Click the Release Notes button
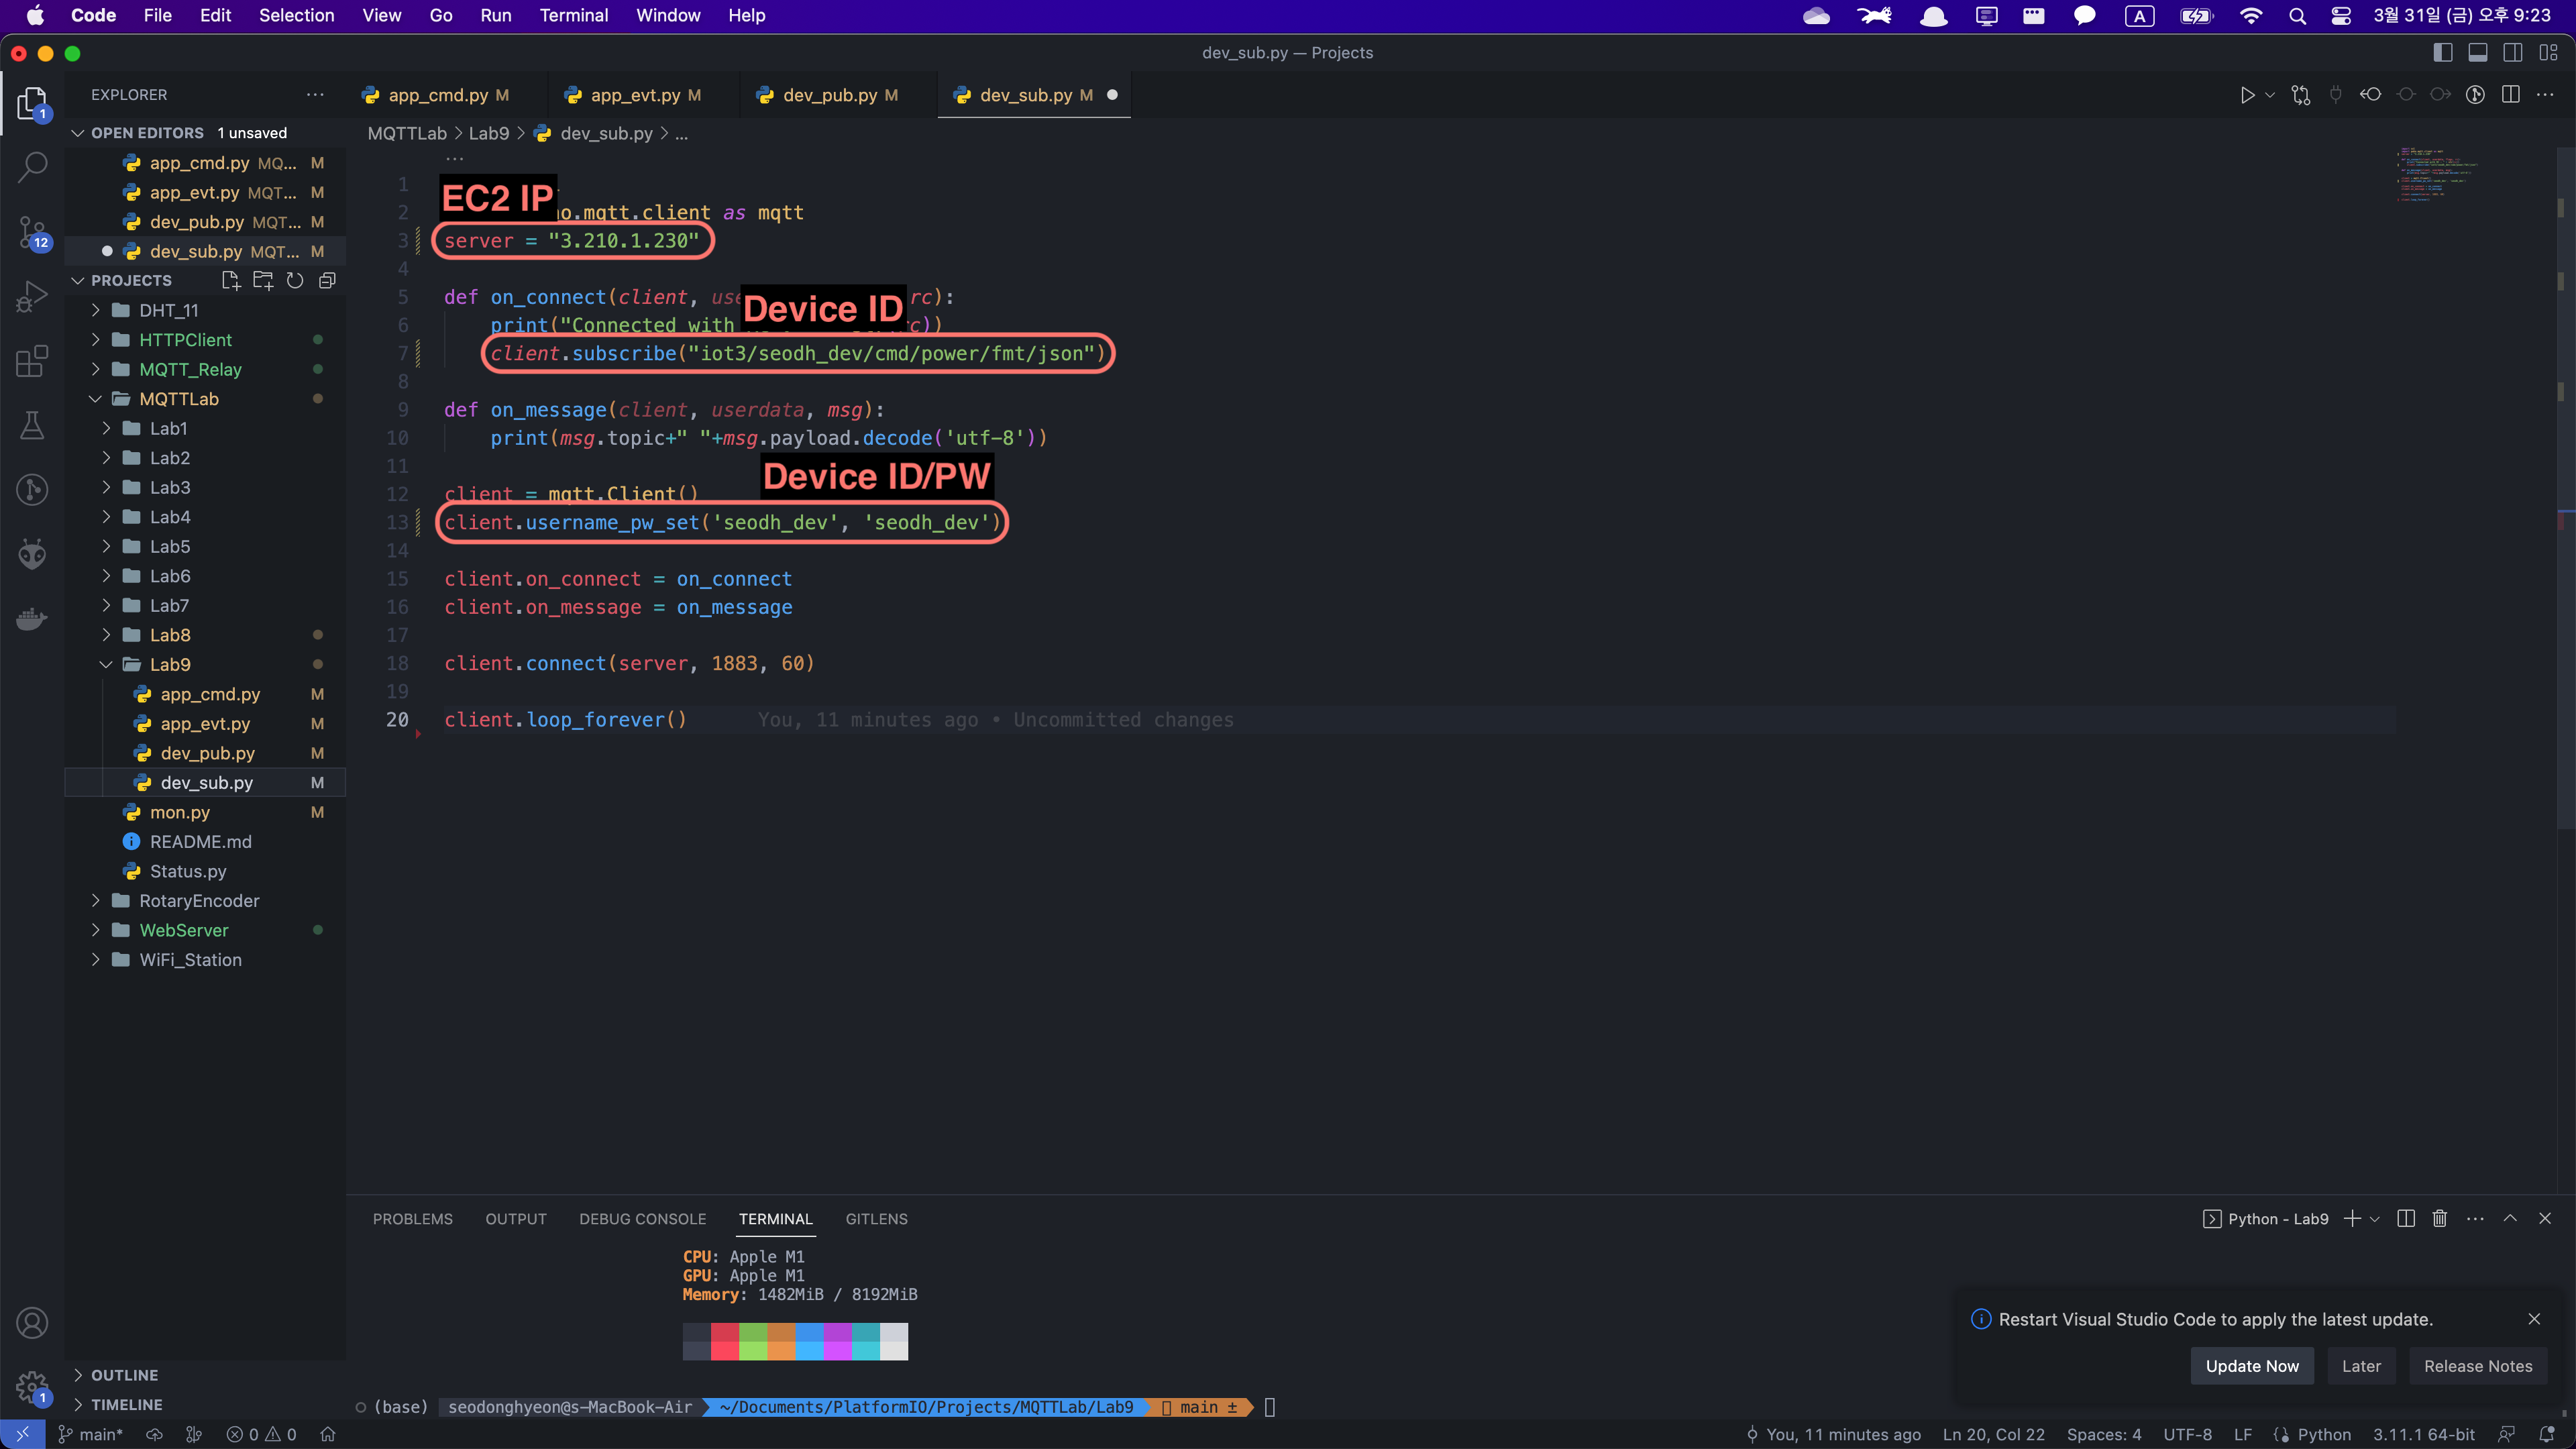Image resolution: width=2576 pixels, height=1449 pixels. coord(2478,1366)
